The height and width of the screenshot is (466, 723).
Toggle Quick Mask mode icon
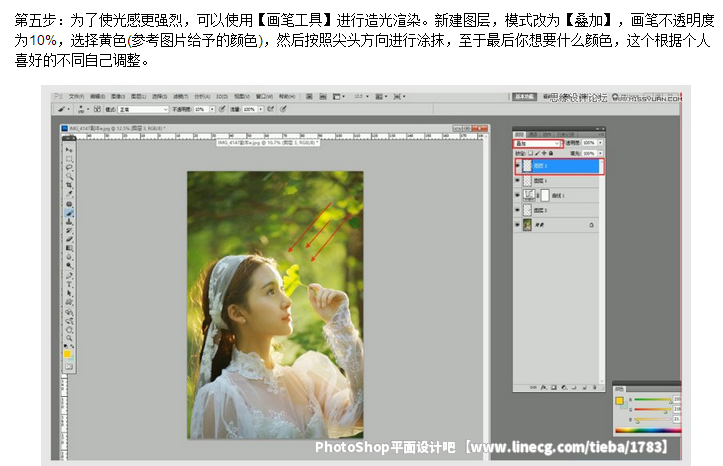(69, 367)
